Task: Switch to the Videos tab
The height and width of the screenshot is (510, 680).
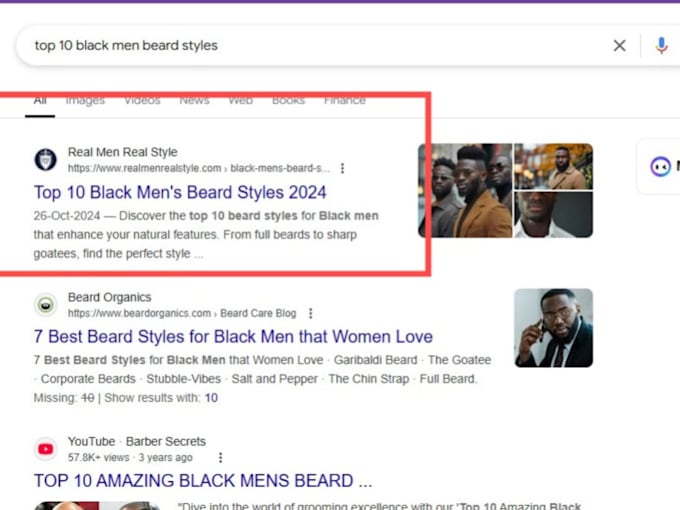Action: point(142,101)
